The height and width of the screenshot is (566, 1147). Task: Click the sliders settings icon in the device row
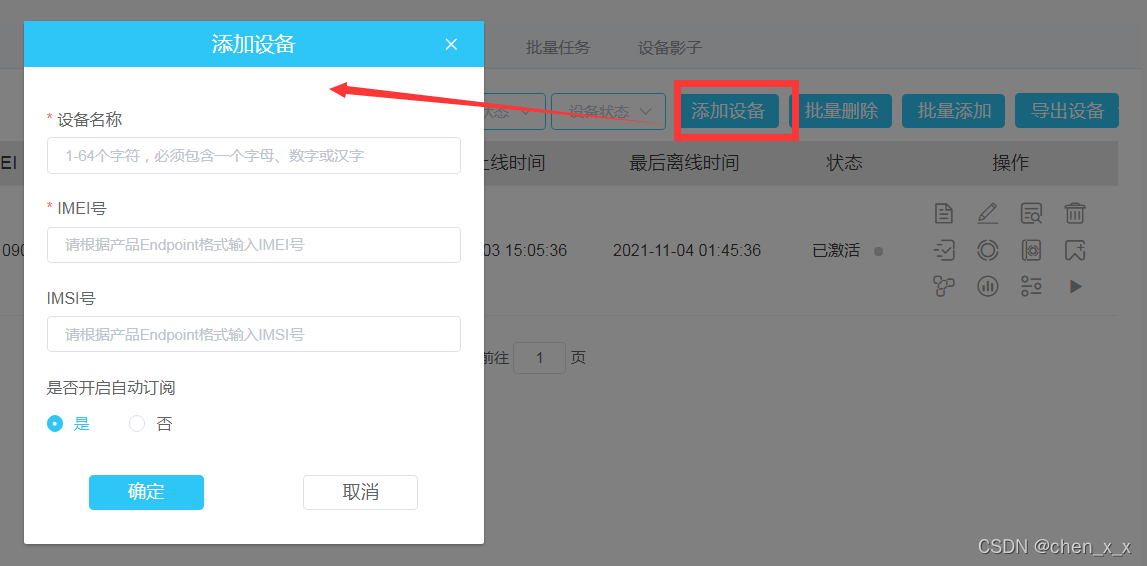pyautogui.click(x=1031, y=286)
